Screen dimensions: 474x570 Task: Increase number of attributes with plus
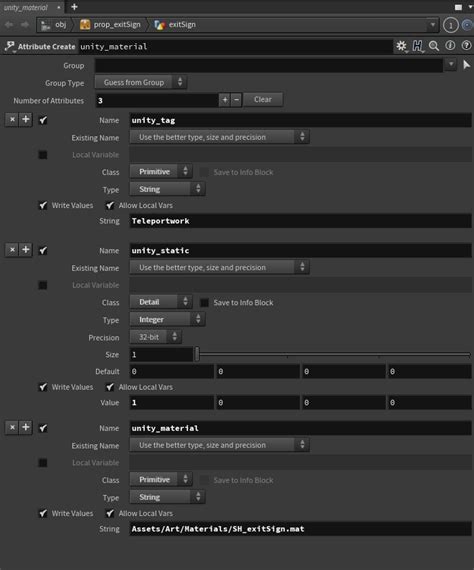pyautogui.click(x=225, y=100)
